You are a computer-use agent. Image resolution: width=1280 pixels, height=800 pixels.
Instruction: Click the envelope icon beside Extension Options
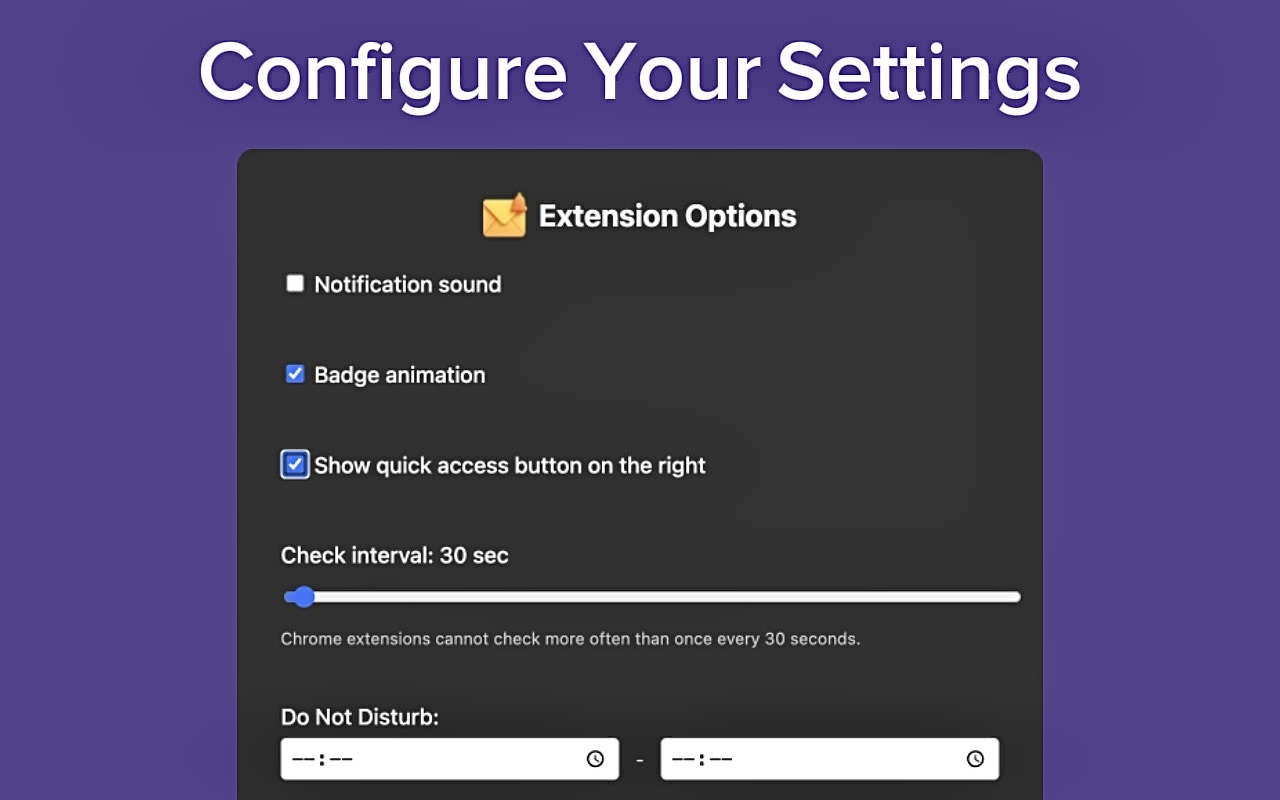point(505,216)
